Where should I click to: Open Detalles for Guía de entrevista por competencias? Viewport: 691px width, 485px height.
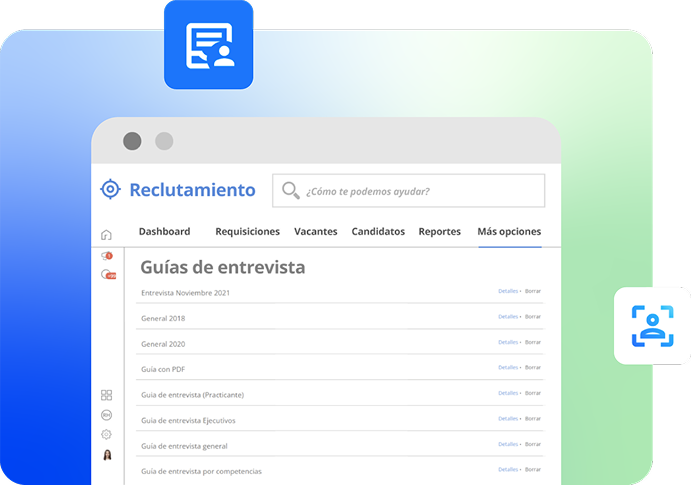point(508,470)
